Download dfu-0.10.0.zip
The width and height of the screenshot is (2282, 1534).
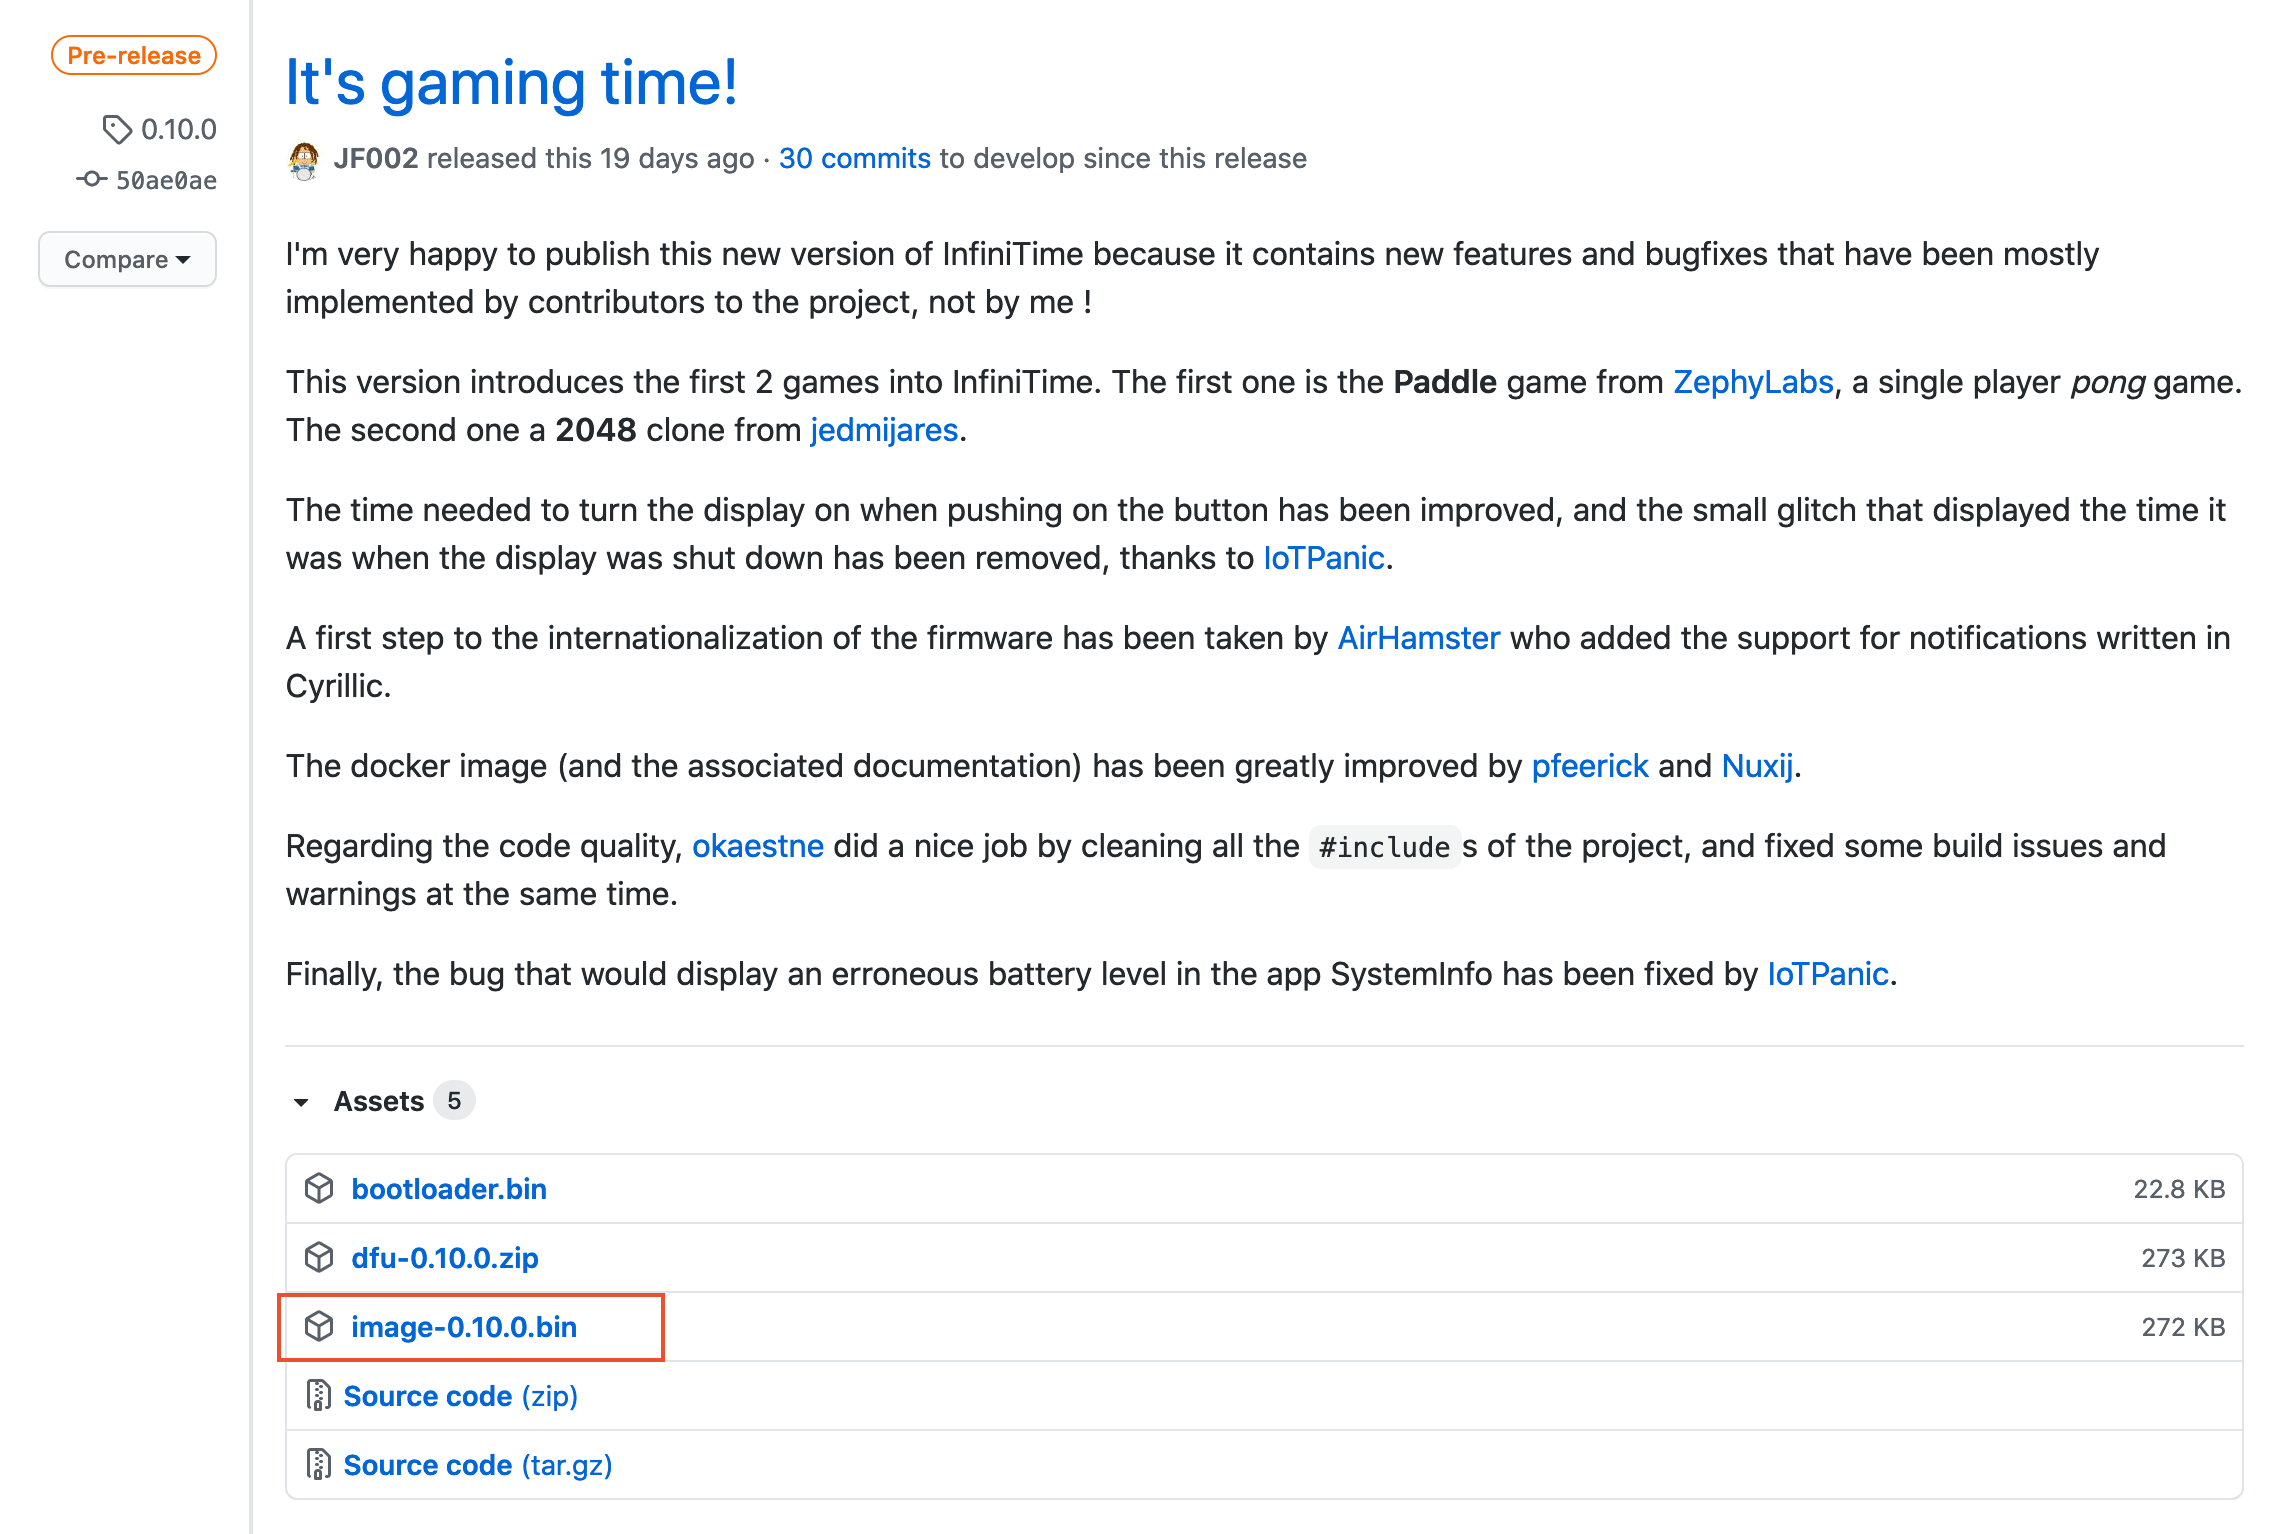click(445, 1257)
